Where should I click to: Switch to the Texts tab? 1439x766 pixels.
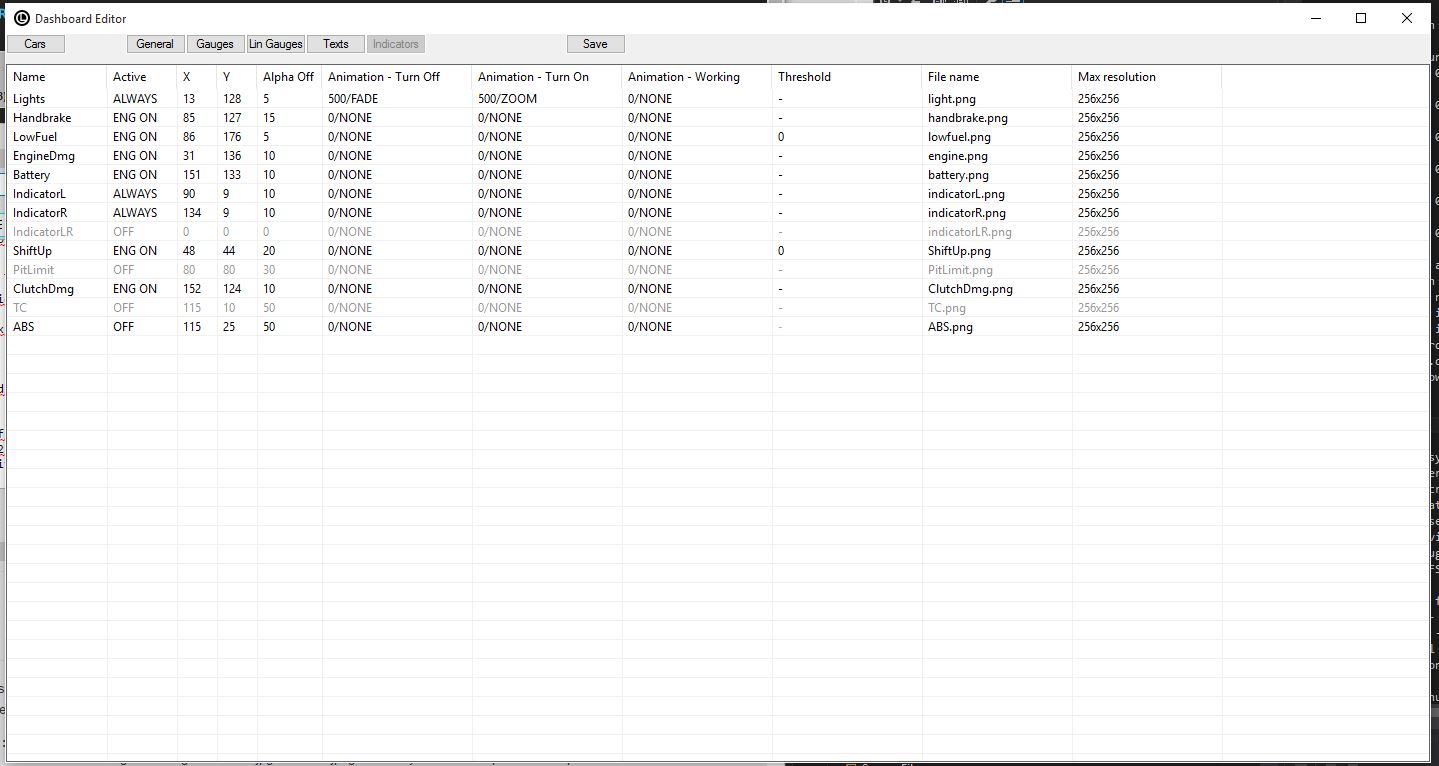click(335, 44)
